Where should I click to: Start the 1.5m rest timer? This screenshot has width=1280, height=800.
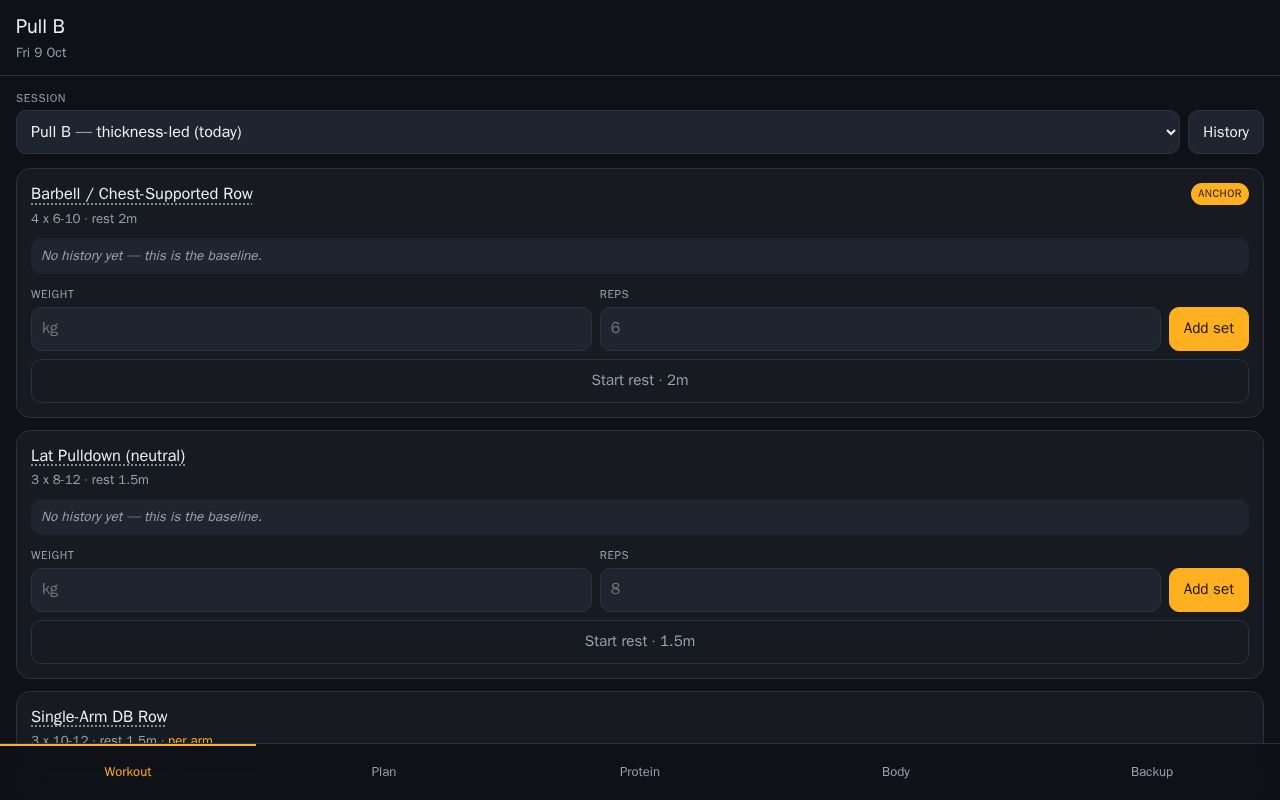point(640,642)
